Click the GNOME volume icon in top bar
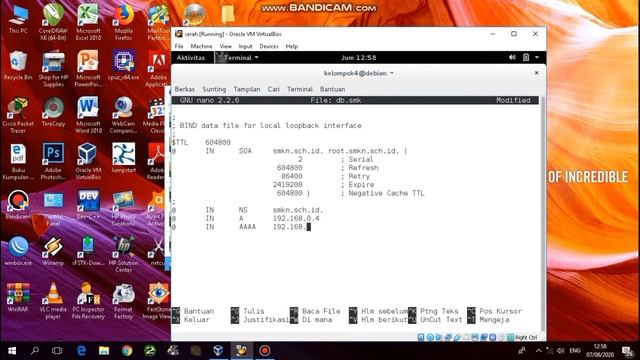The height and width of the screenshot is (360, 640). pyautogui.click(x=512, y=58)
